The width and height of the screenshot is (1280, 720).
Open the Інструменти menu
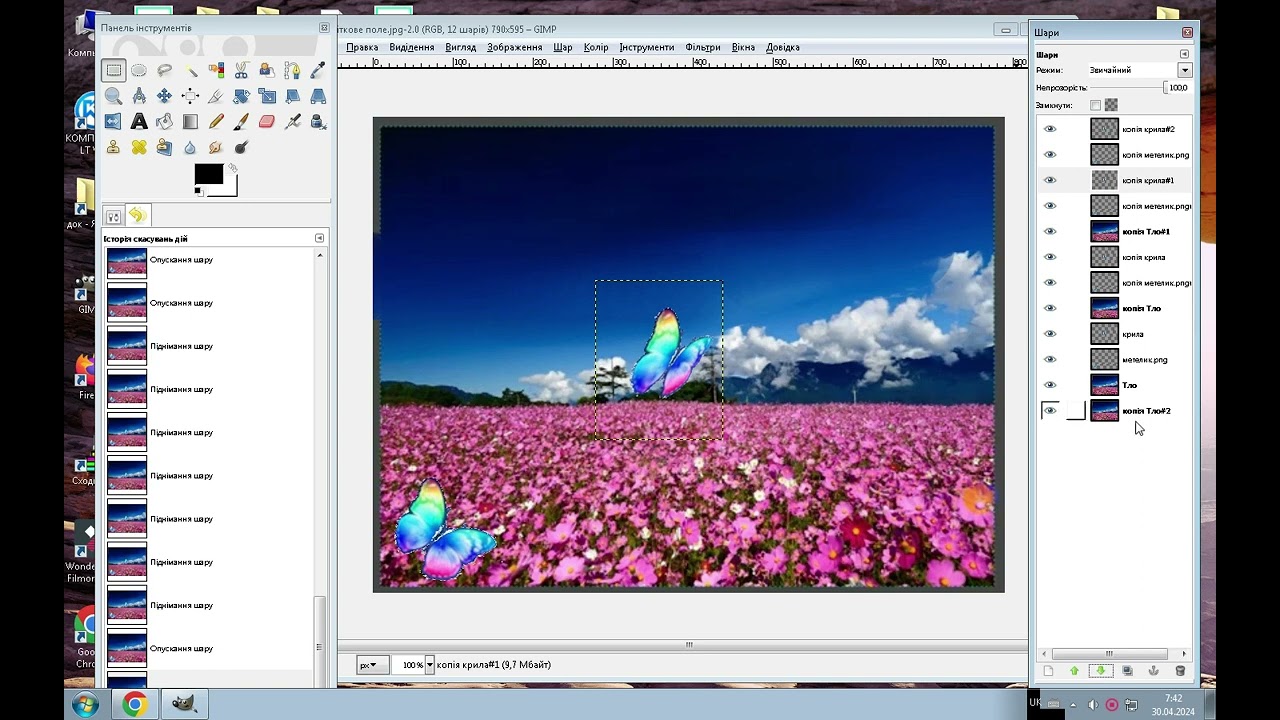[x=646, y=47]
